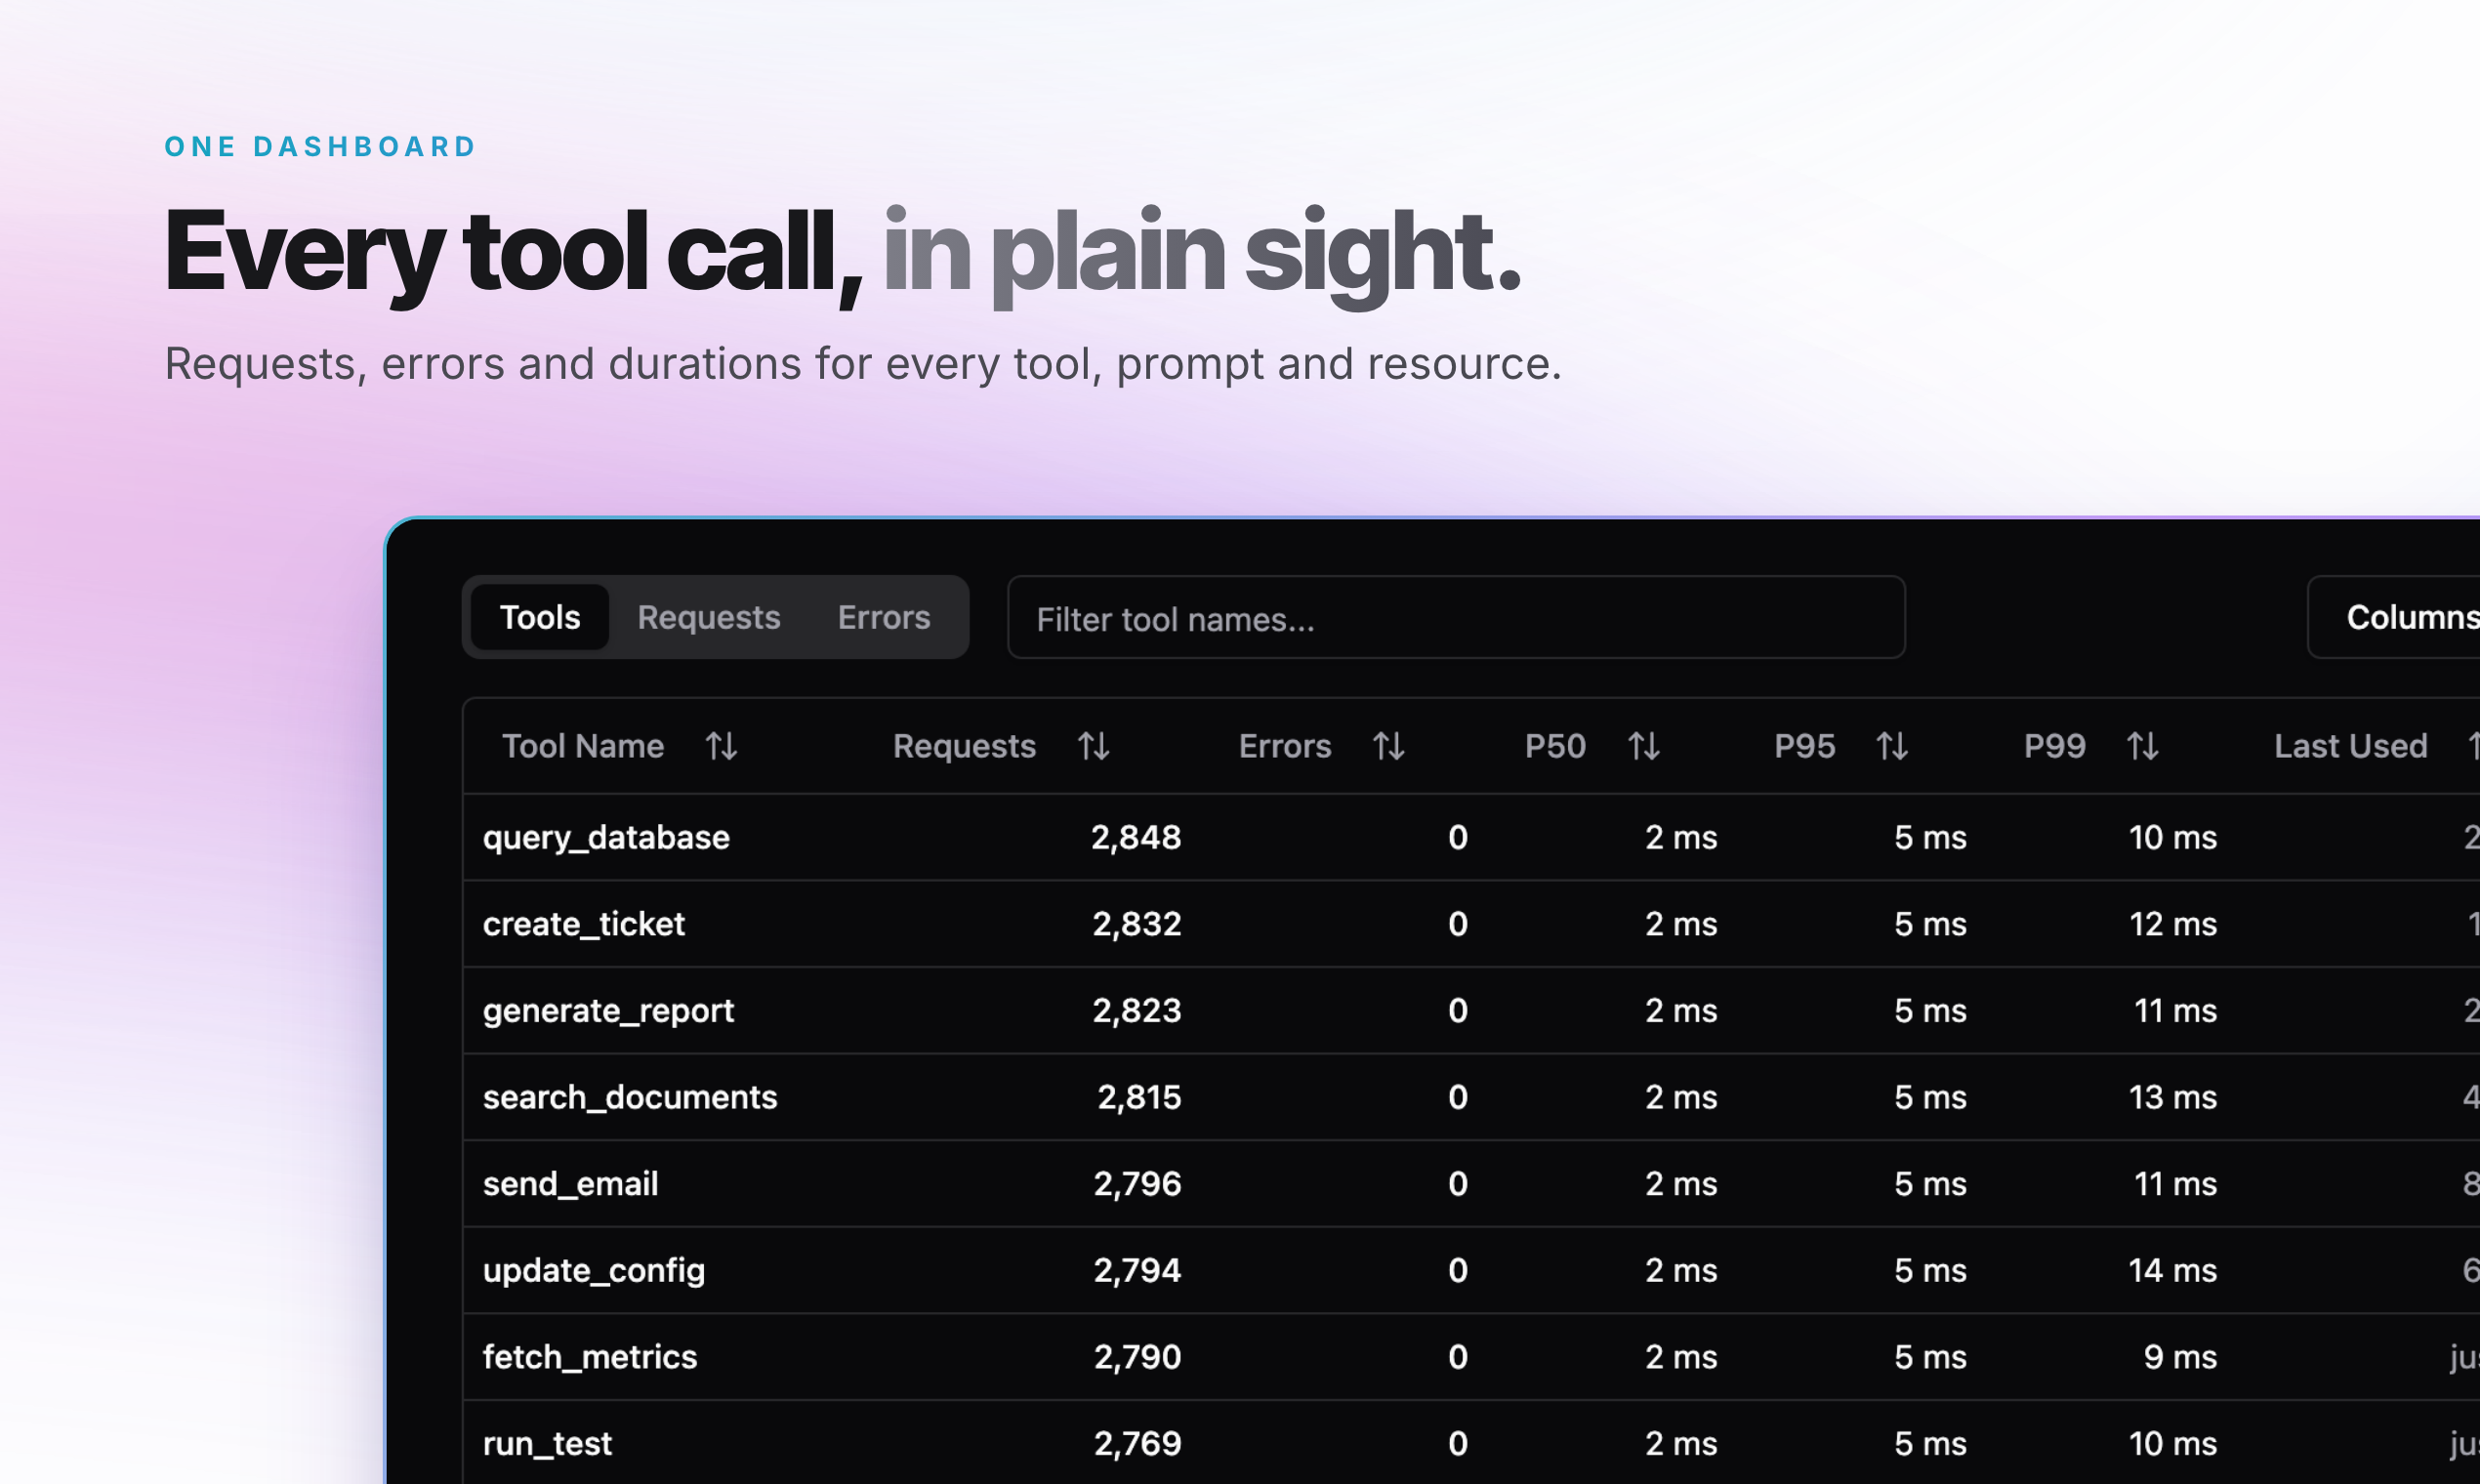Click the P95 value for generate_report
This screenshot has width=2480, height=1484.
[1930, 1011]
